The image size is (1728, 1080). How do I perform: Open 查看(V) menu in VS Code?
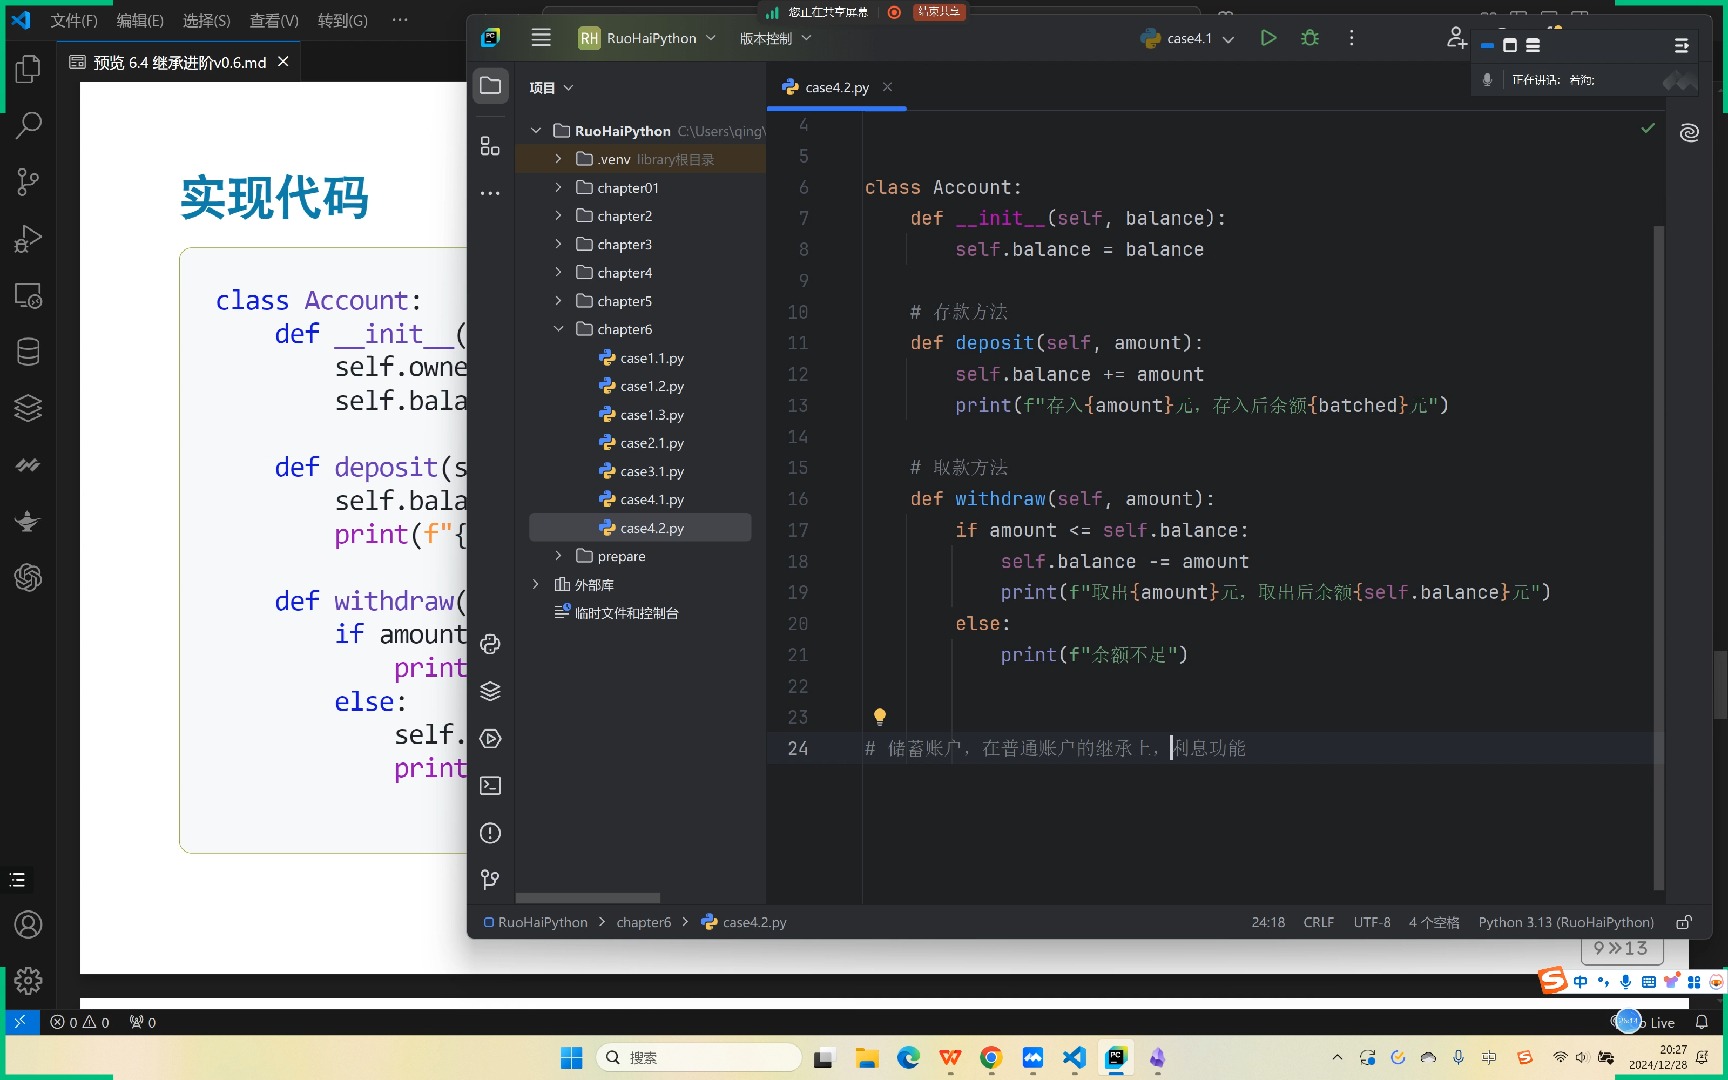[274, 20]
